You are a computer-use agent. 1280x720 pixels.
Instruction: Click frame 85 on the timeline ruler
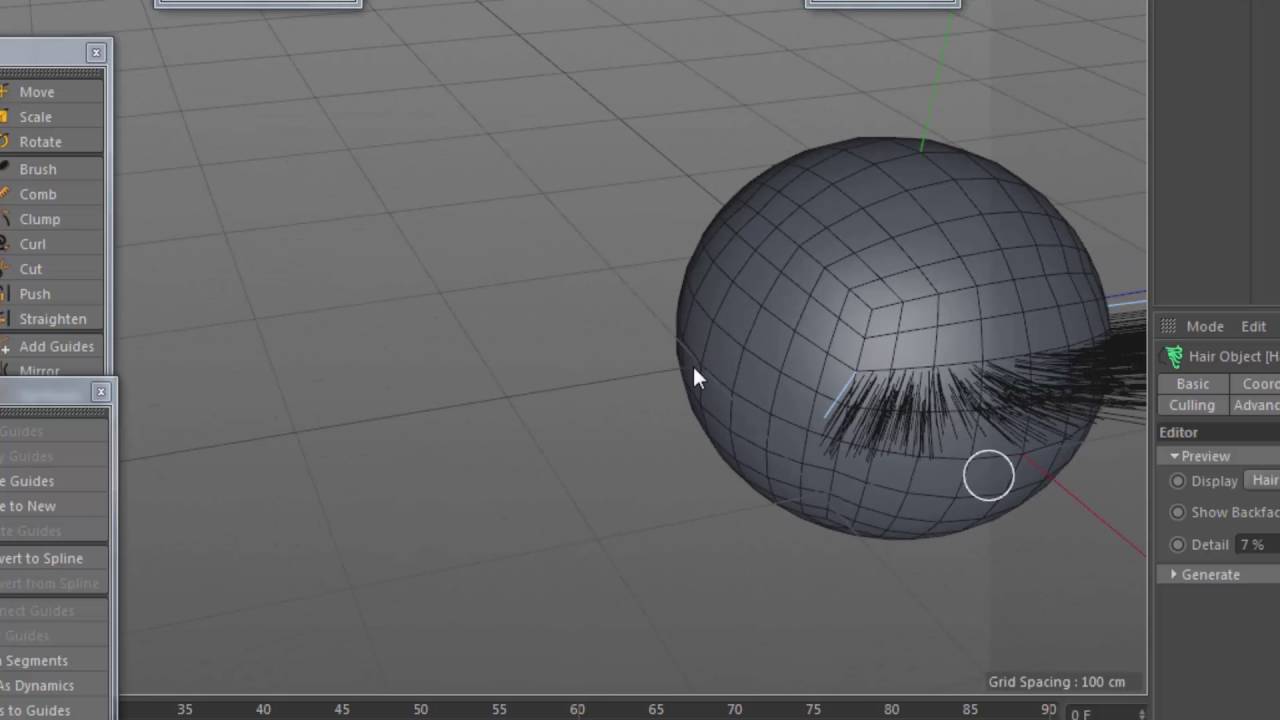970,709
